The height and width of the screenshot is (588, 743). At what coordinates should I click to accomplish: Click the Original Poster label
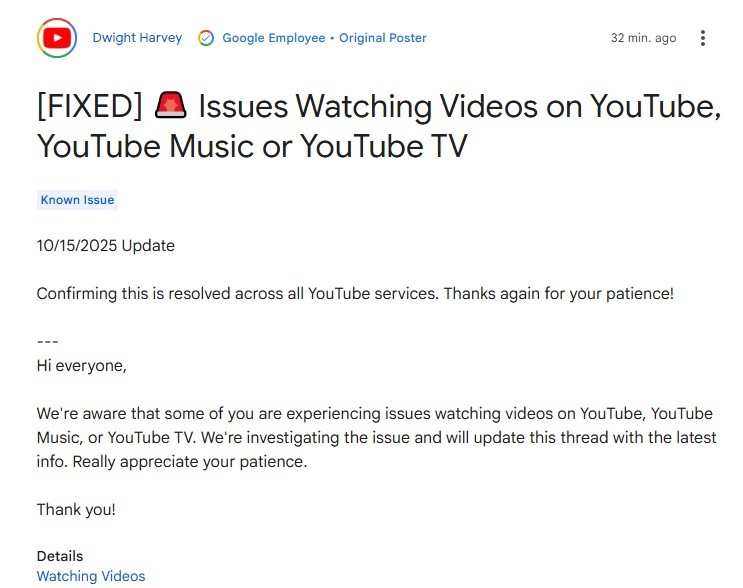click(383, 38)
